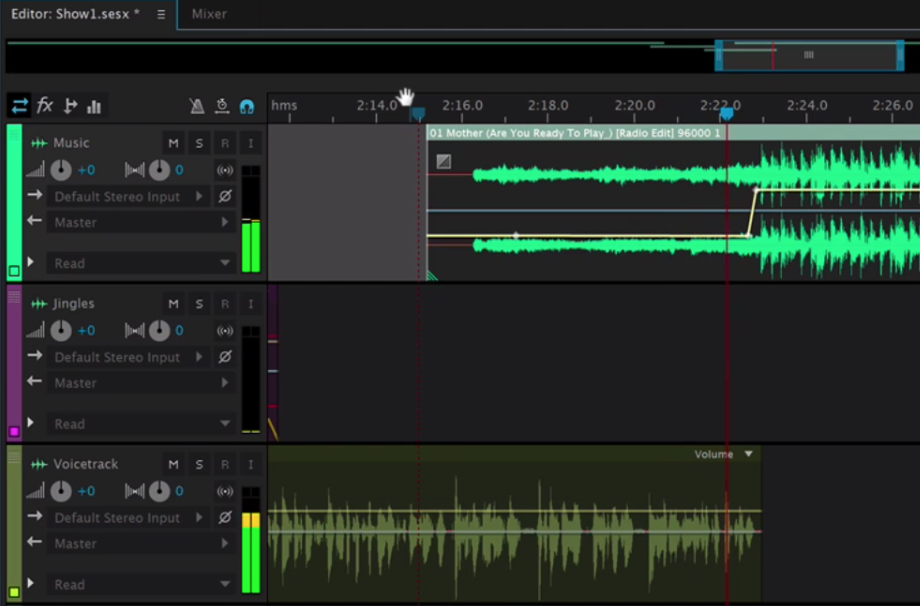Screen dimensions: 920x606
Task: Click the Voicetrack pan knob
Action: (x=159, y=492)
